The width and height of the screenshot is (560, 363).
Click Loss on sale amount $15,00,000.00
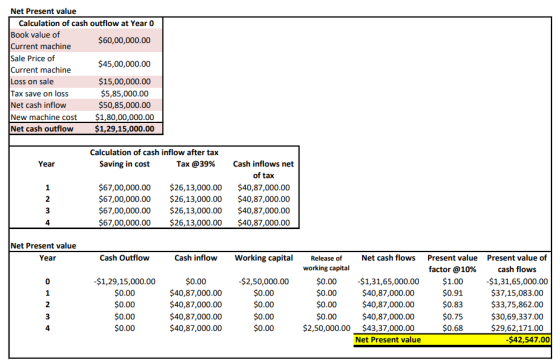pos(124,81)
